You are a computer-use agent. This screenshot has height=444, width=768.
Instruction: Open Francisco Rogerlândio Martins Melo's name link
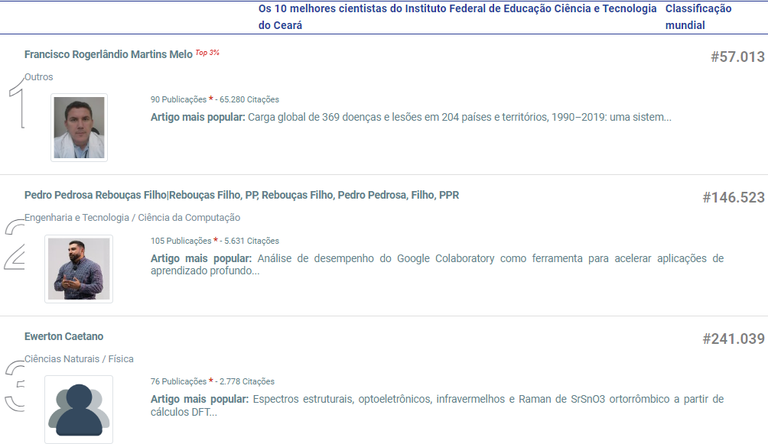pyautogui.click(x=108, y=54)
